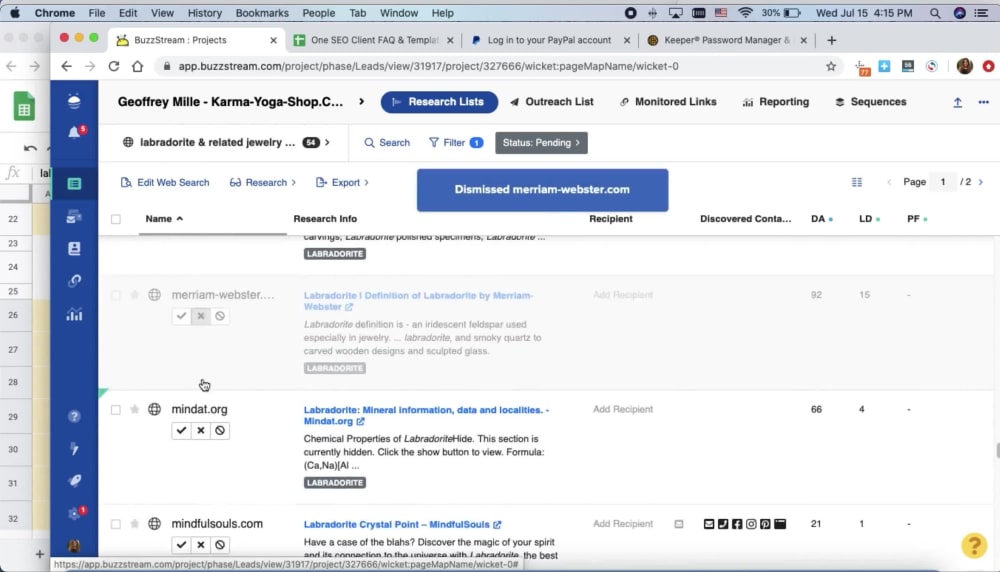Screen dimensions: 1000x572
Task: Blacklist mindfulsouls.com with the block icon
Action: [220, 545]
